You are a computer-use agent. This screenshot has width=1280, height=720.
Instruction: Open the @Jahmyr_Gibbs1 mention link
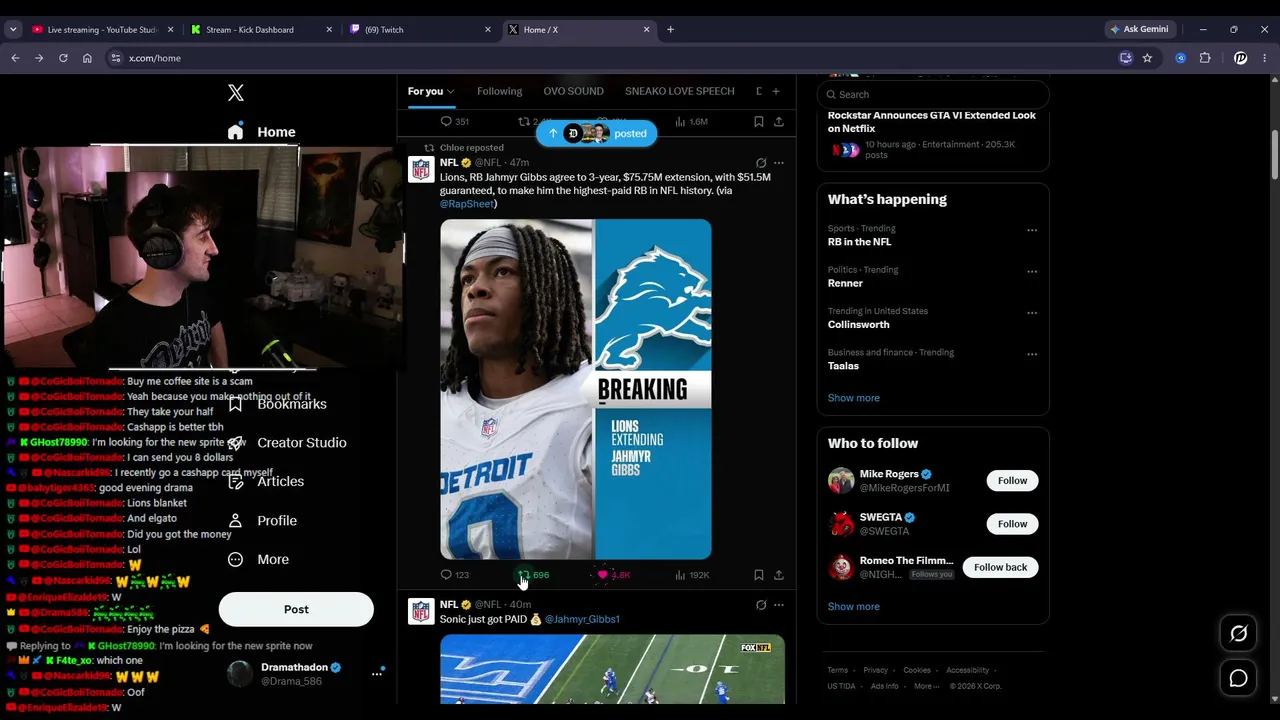click(x=582, y=619)
